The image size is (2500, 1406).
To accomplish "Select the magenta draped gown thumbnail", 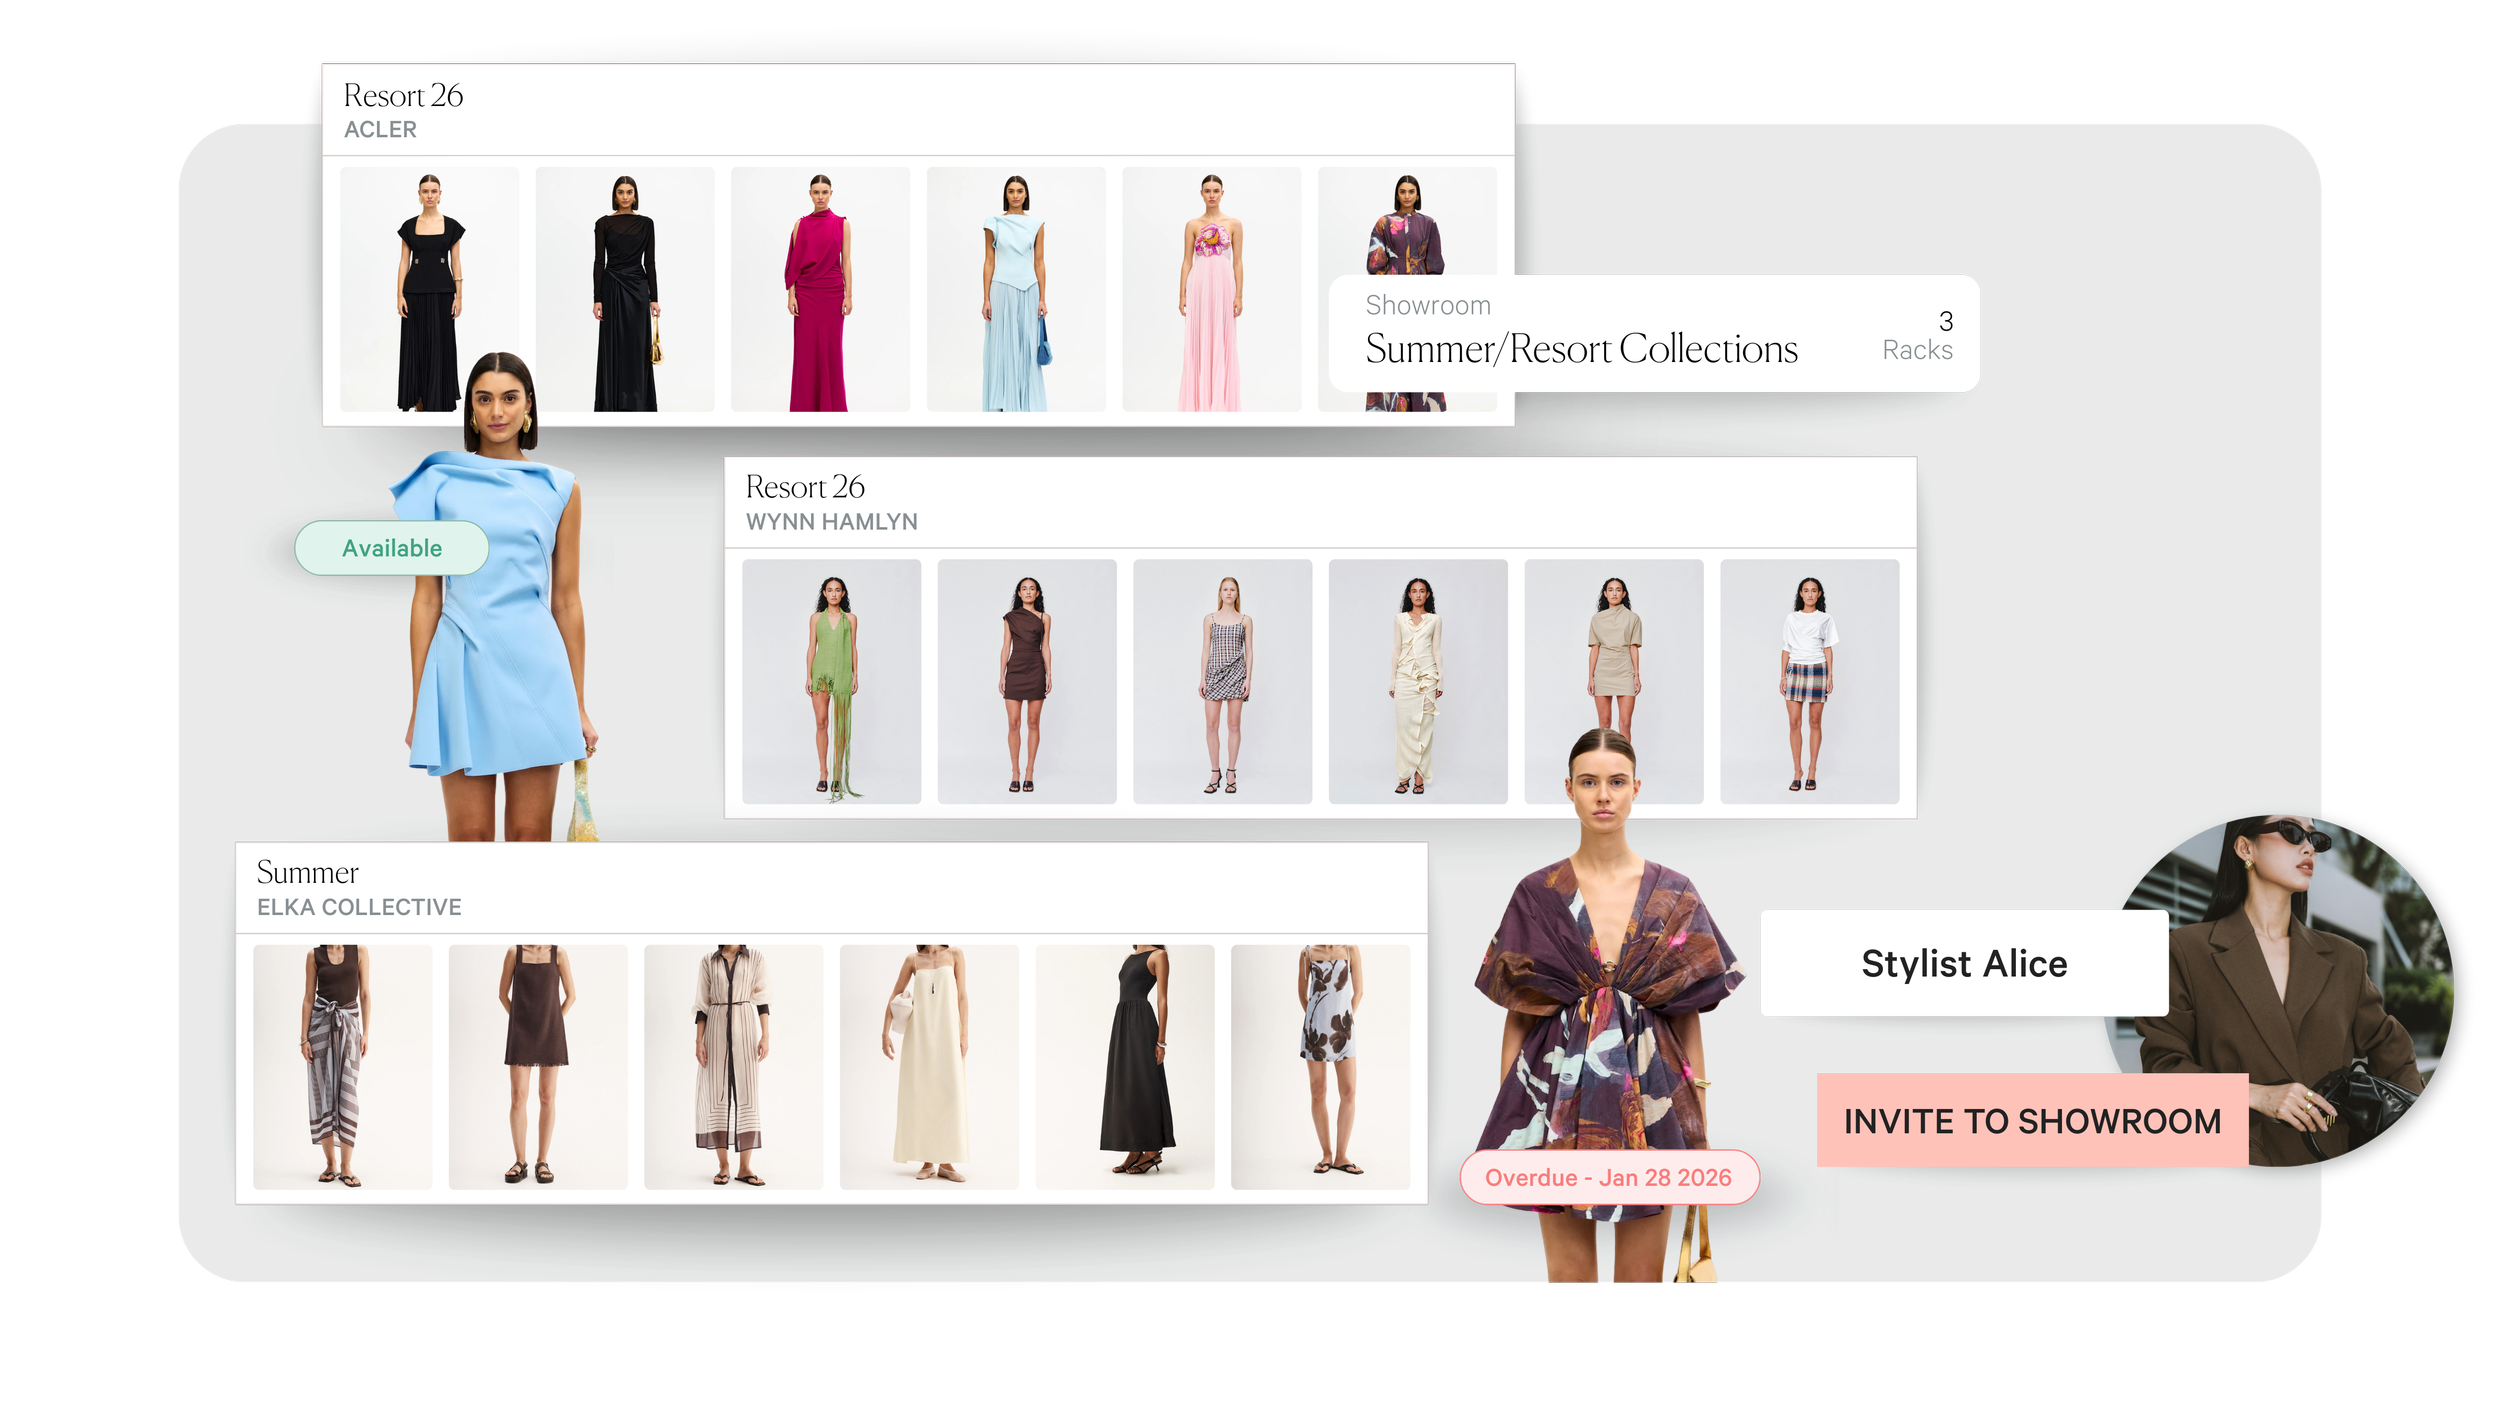I will (x=819, y=290).
